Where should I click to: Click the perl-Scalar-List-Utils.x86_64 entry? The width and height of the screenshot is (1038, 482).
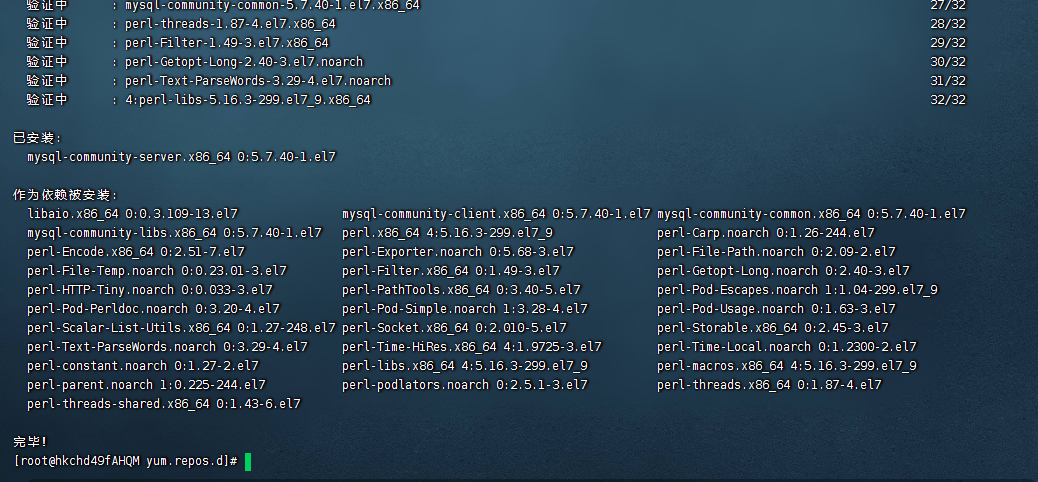tap(181, 328)
